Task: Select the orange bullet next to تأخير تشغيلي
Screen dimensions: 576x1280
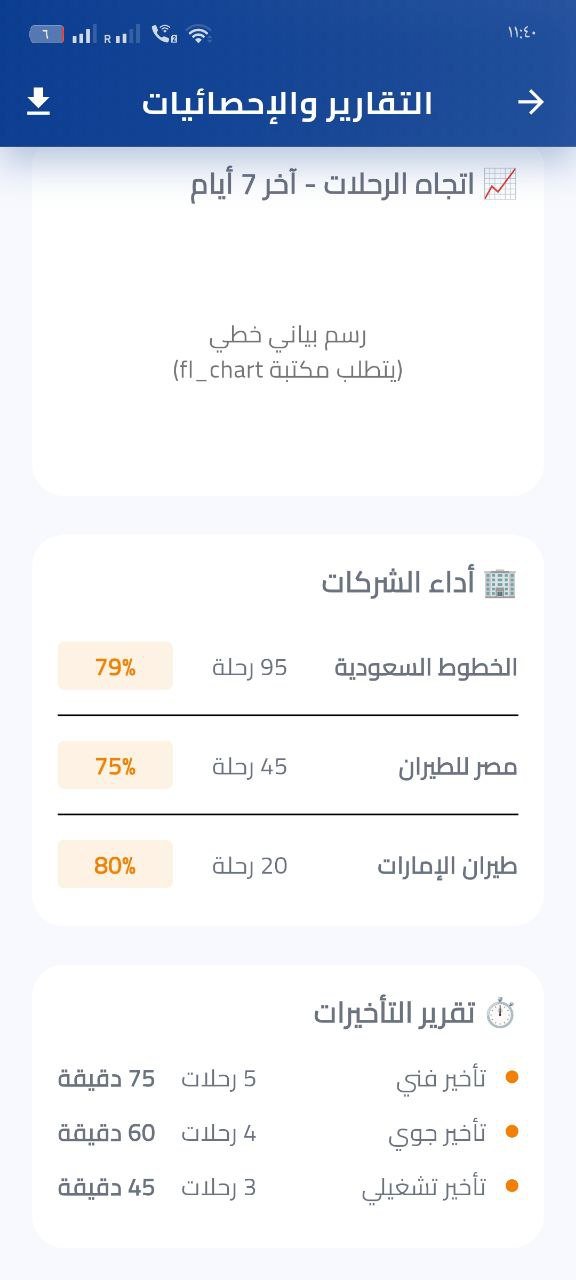Action: [512, 1187]
